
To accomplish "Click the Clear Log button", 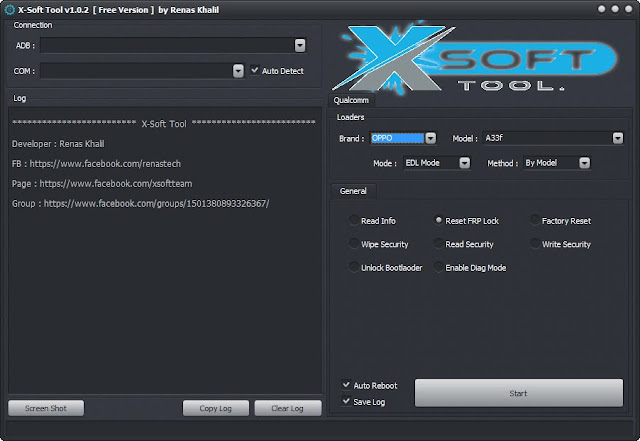I will point(288,408).
